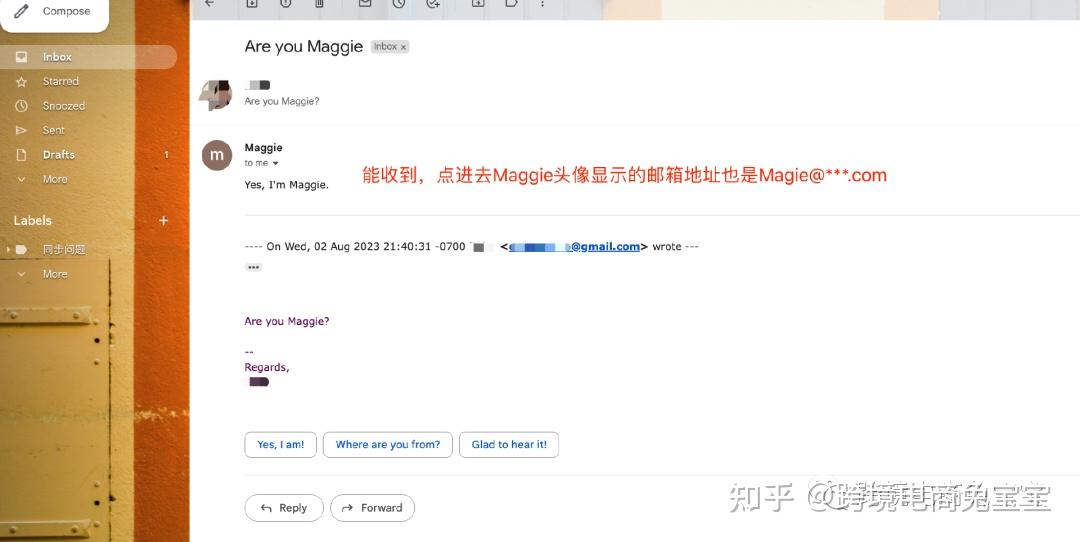
Task: Archive this conversation
Action: point(251,4)
